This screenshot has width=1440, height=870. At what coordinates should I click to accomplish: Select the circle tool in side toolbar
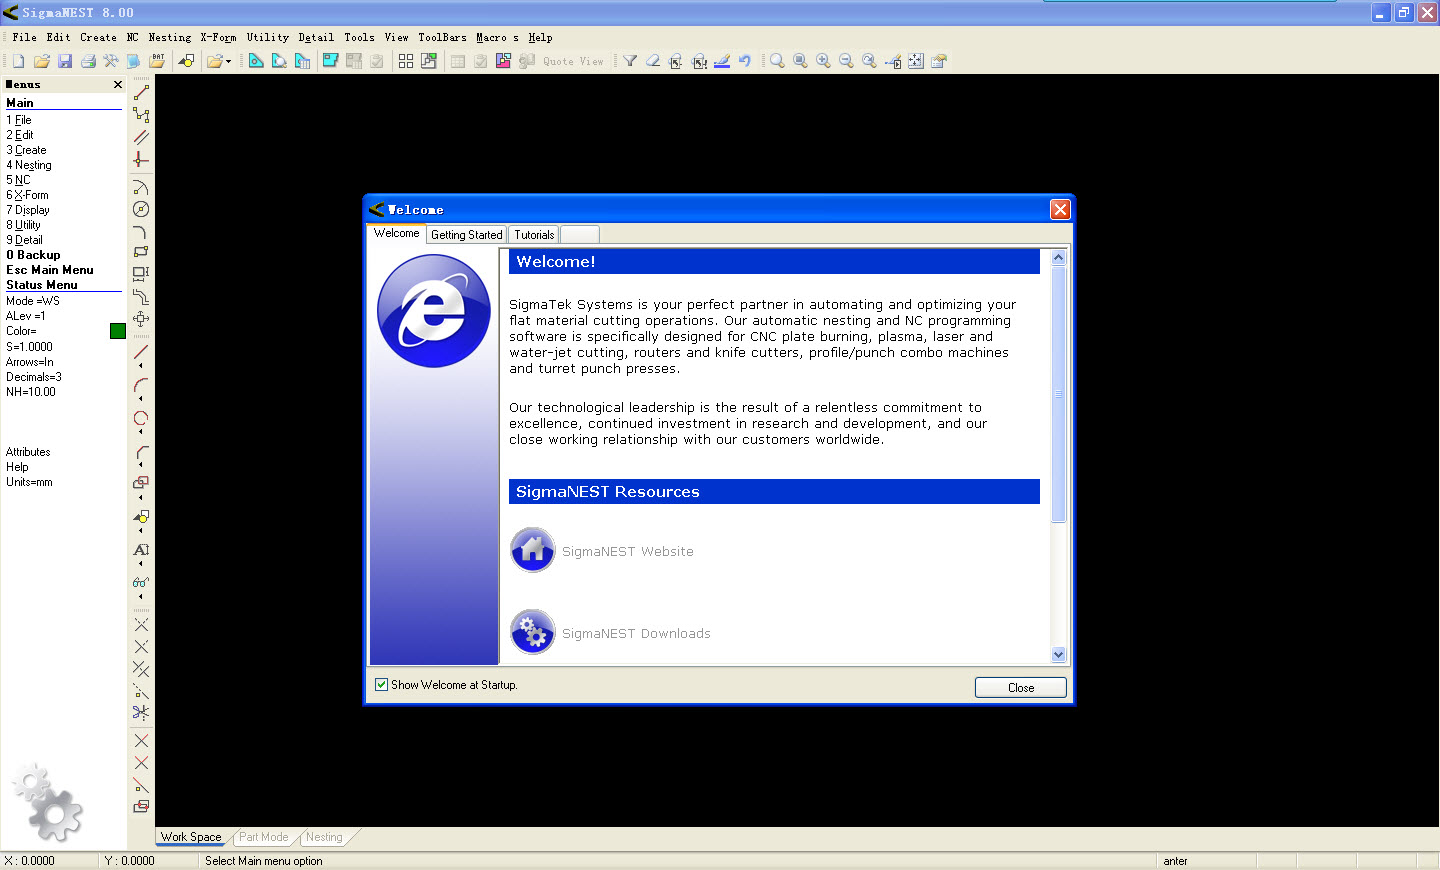pos(141,209)
